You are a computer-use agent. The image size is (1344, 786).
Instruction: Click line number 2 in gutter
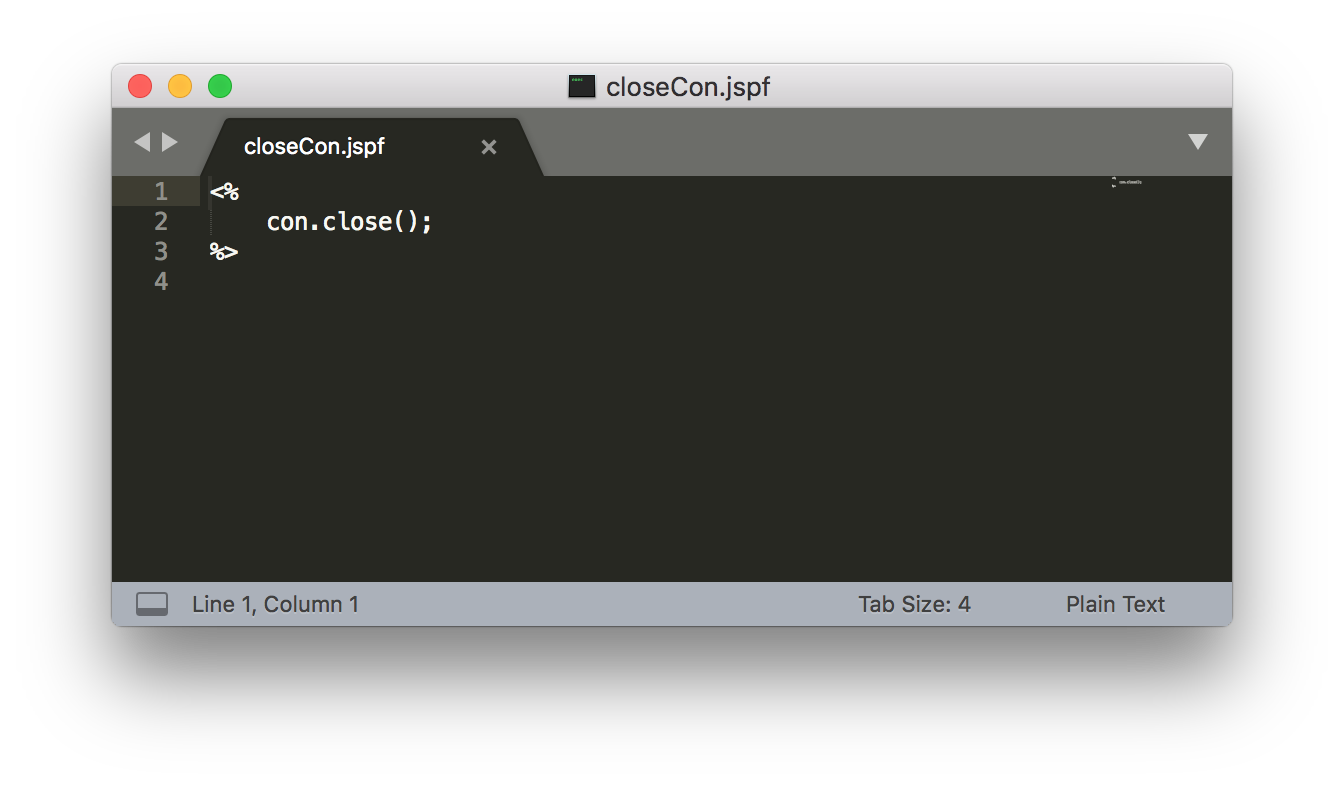click(x=161, y=221)
